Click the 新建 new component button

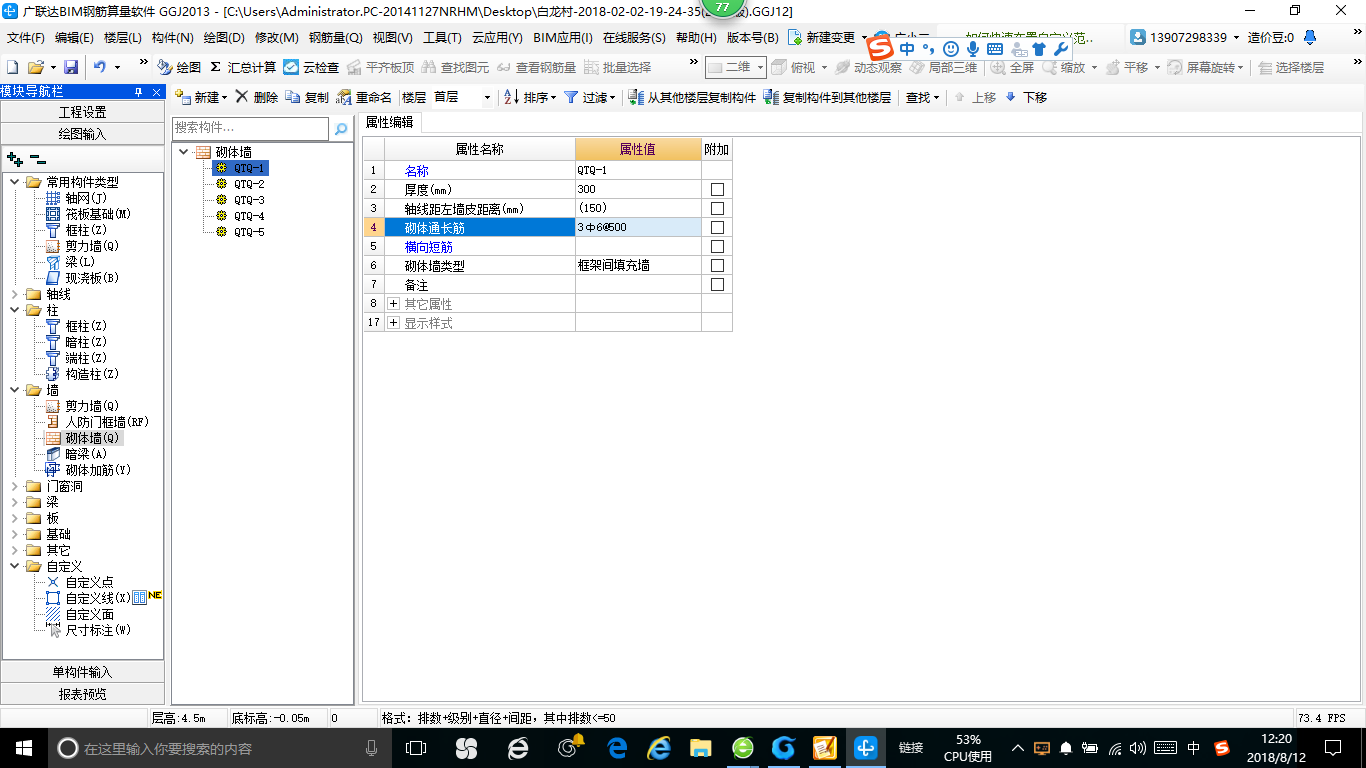point(200,97)
